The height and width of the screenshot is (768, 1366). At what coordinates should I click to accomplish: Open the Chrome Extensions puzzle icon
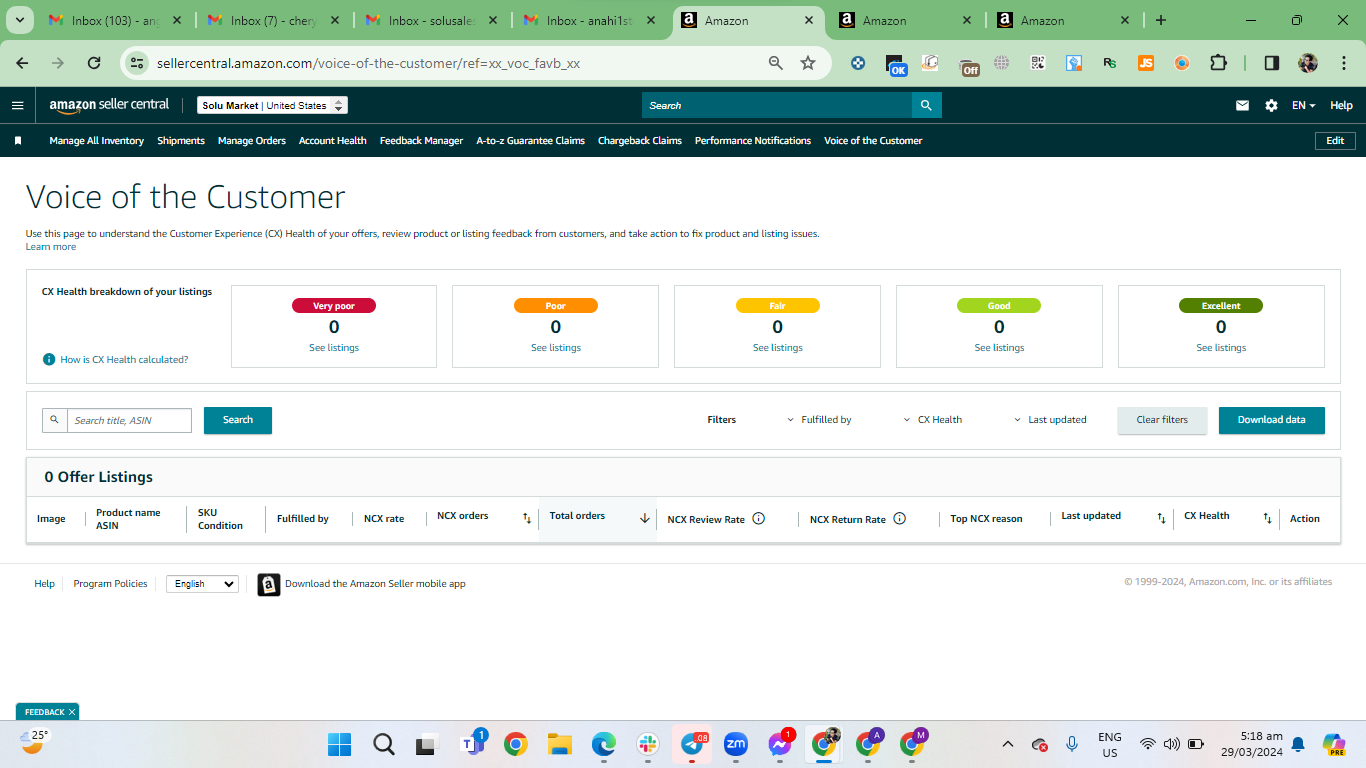[1218, 63]
